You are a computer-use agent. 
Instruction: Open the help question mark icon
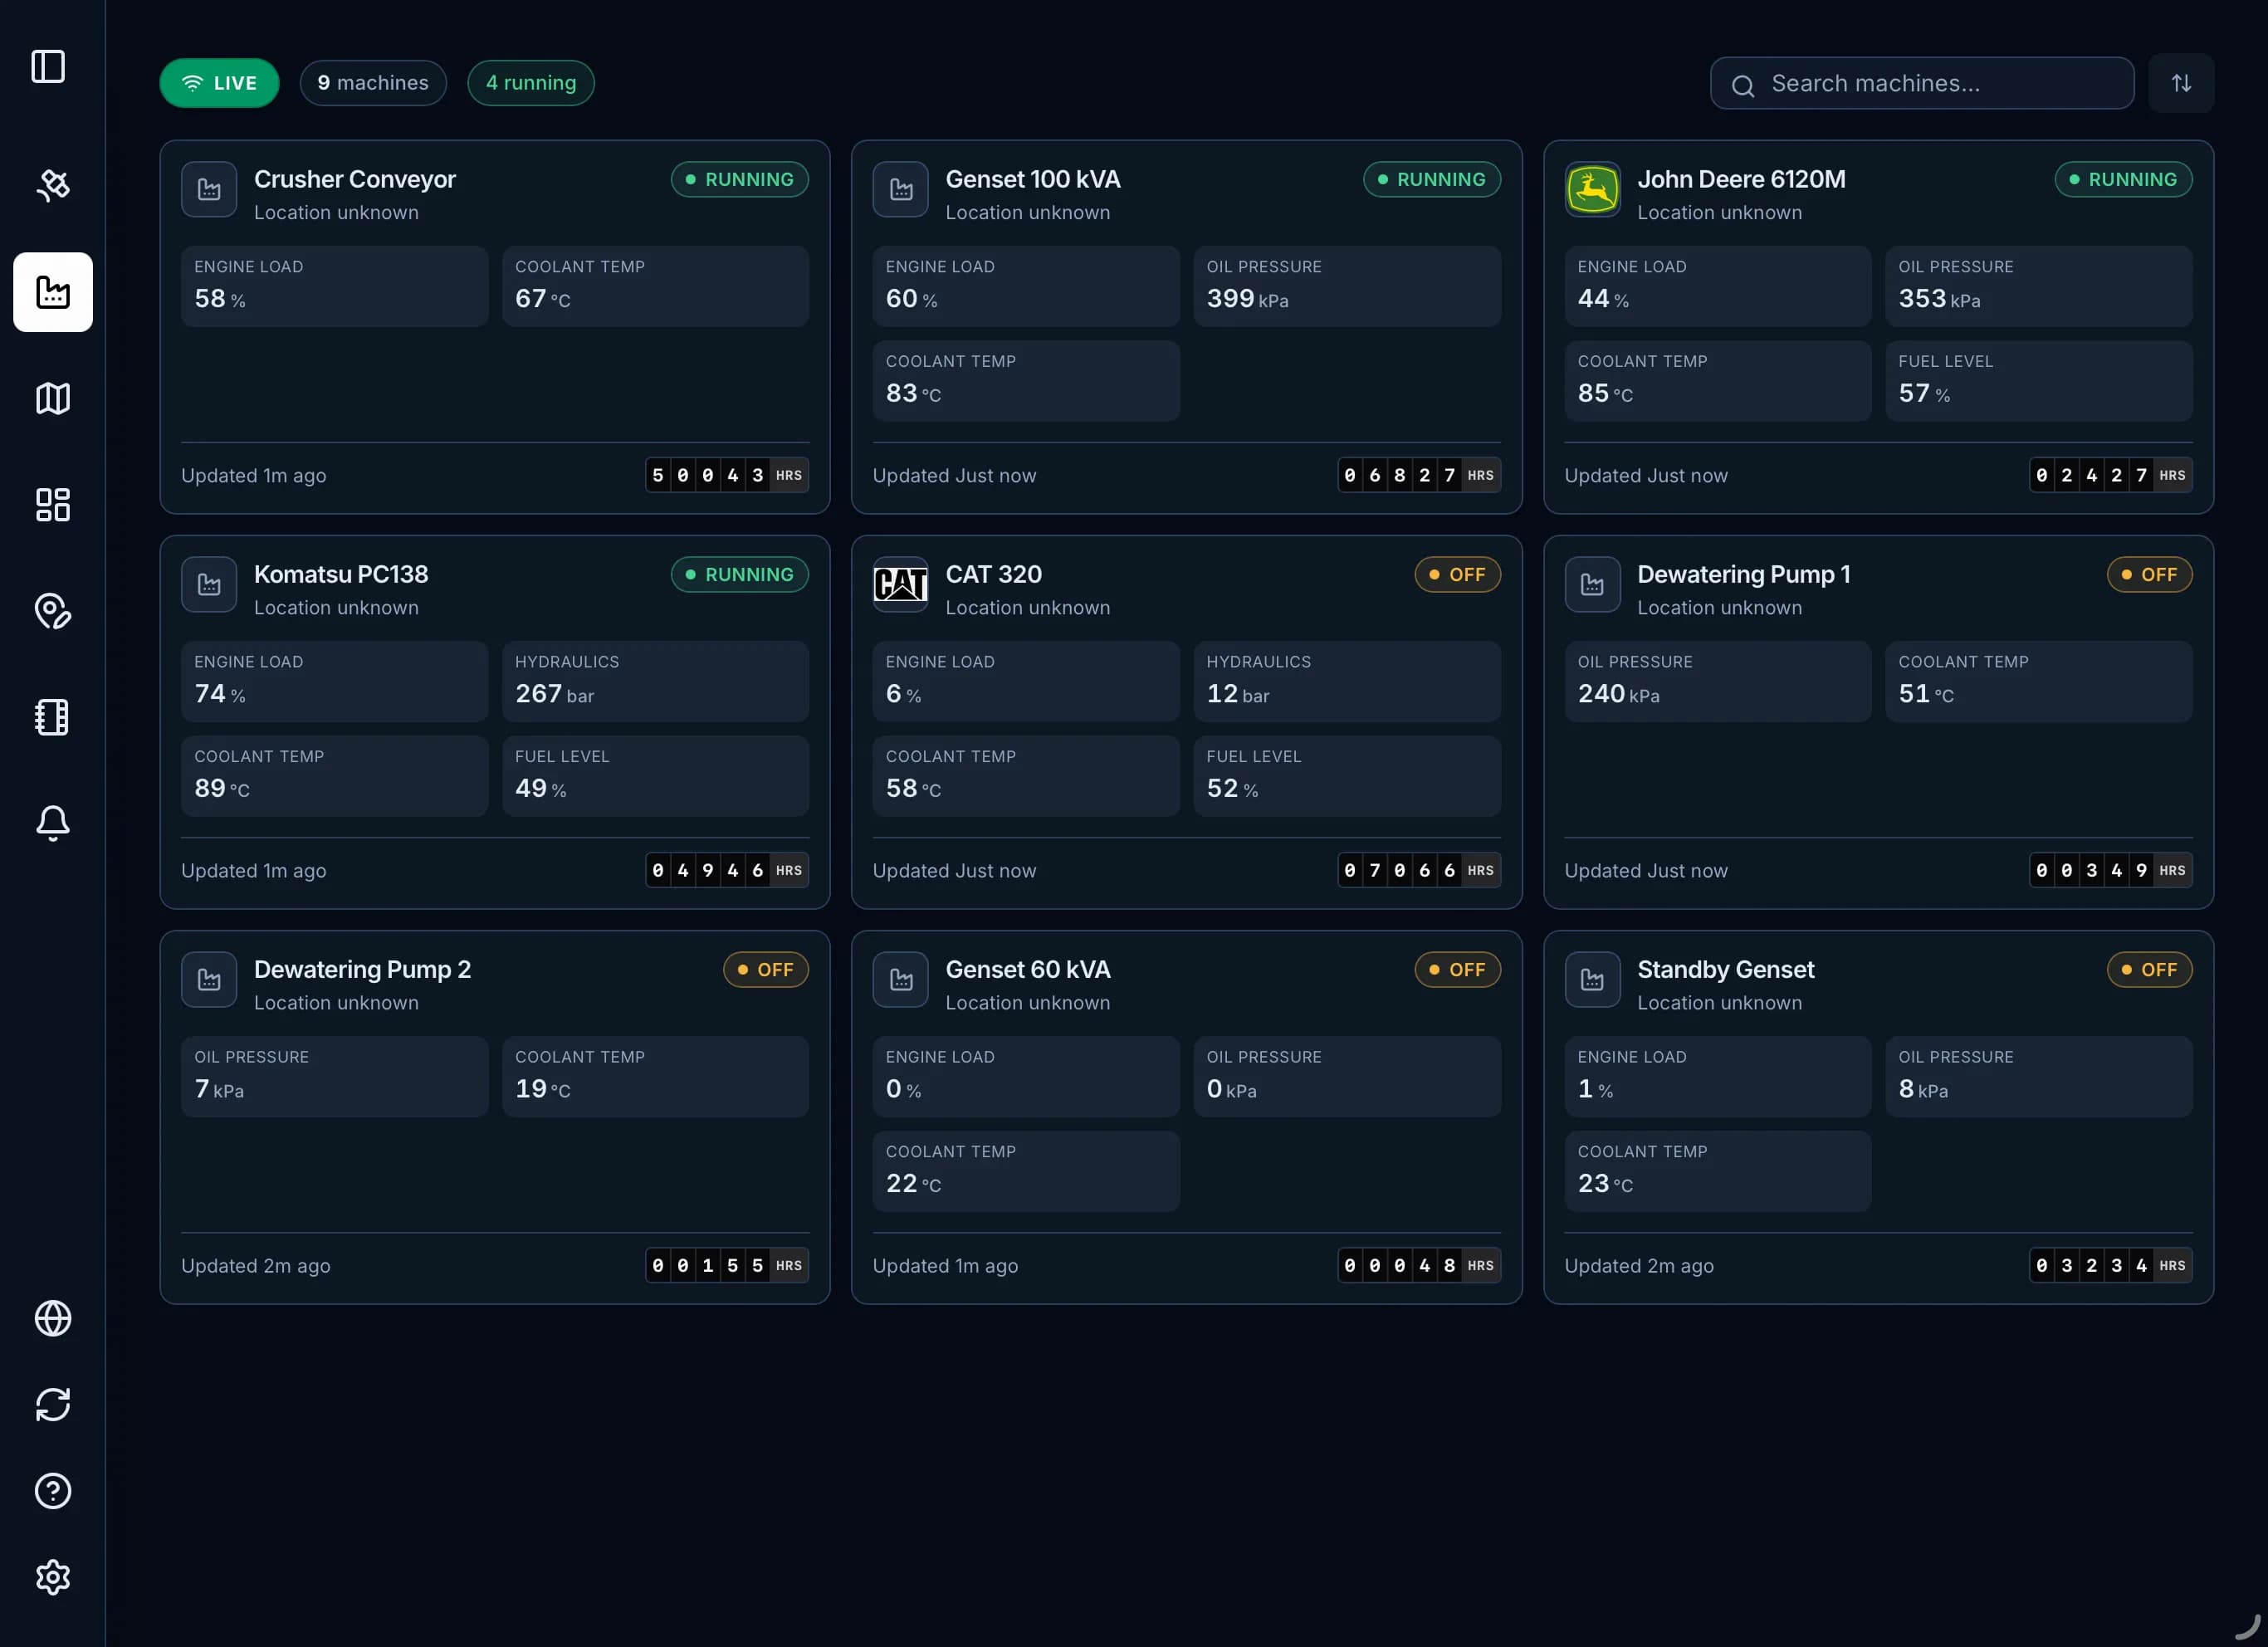pyautogui.click(x=52, y=1490)
